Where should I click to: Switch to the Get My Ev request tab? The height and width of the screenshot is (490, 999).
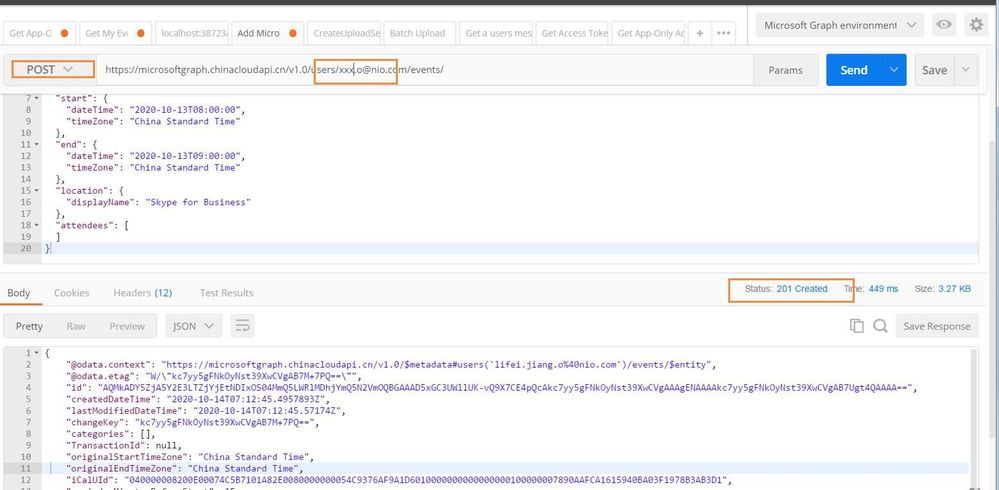pyautogui.click(x=115, y=33)
